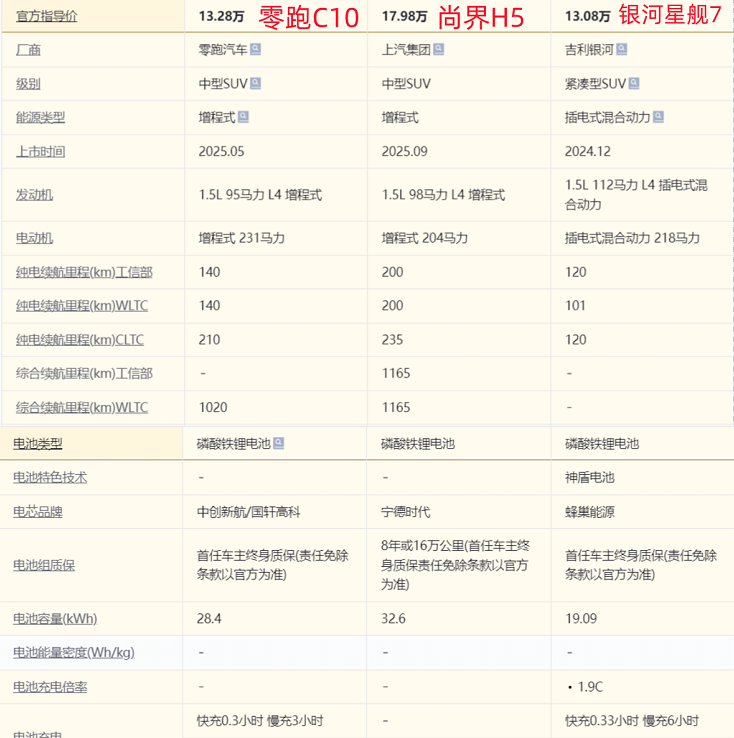Open the icon next to 插电式混合动力 energy type
The height and width of the screenshot is (738, 734).
coord(659,117)
